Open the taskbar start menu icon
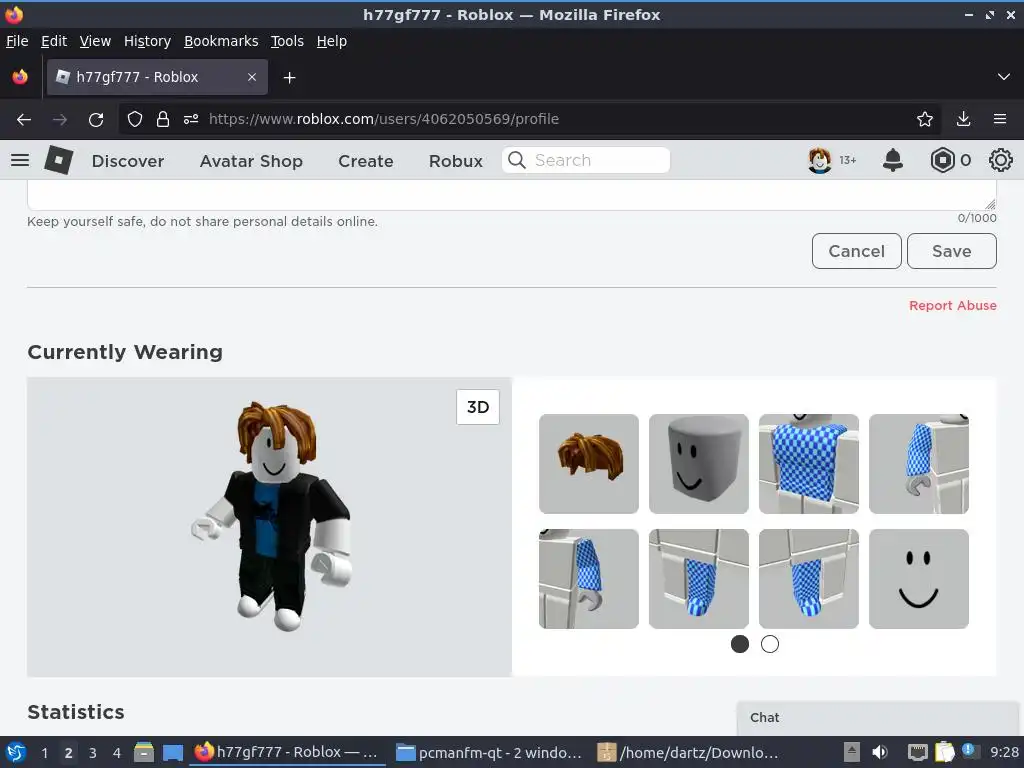This screenshot has height=768, width=1024. coord(16,752)
